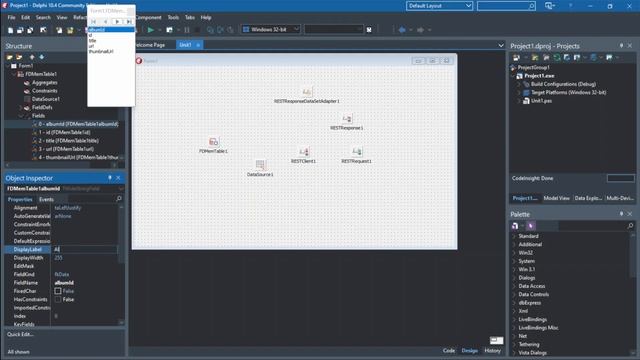This screenshot has height=360, width=640.
Task: Pin the Object Inspector panel
Action: click(x=109, y=178)
